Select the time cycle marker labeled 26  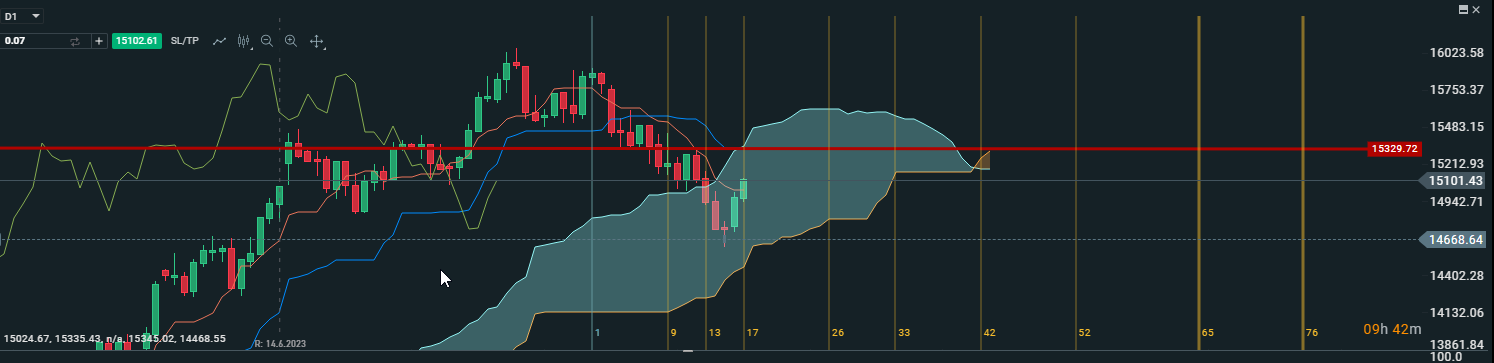click(837, 332)
